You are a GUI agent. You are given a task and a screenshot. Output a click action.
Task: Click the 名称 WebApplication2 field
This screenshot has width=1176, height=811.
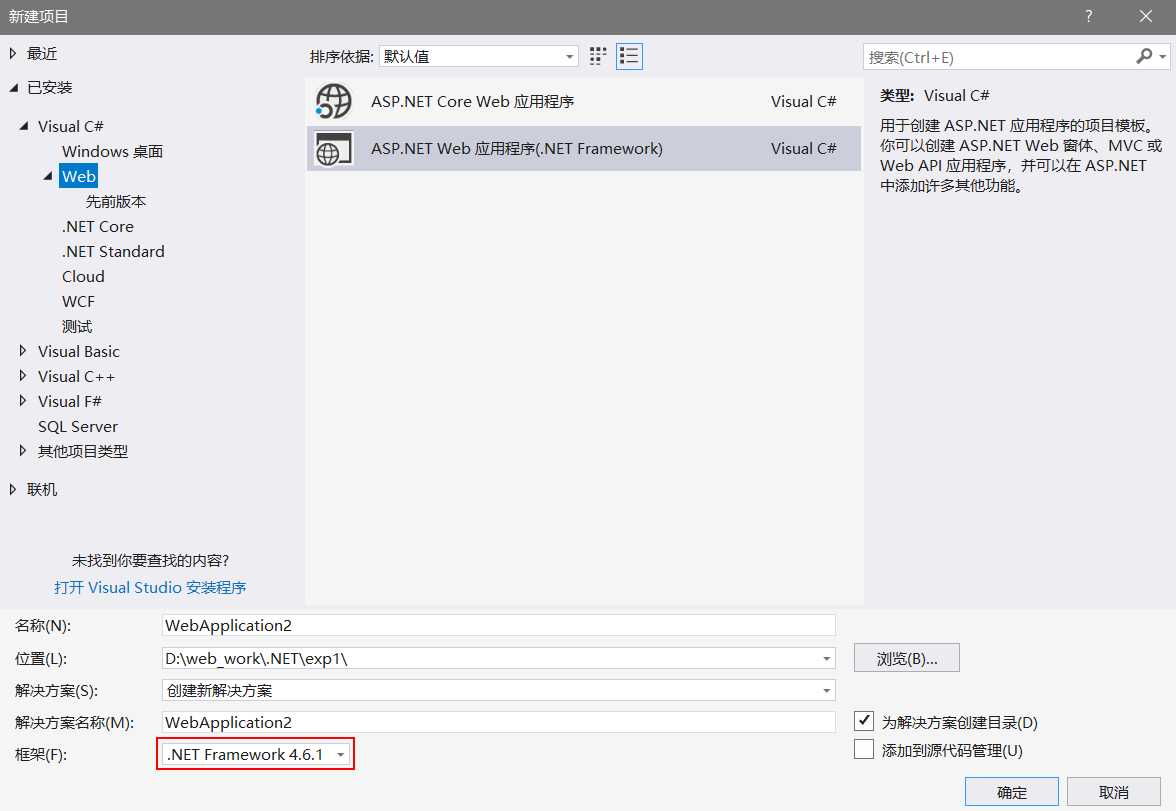[499, 626]
